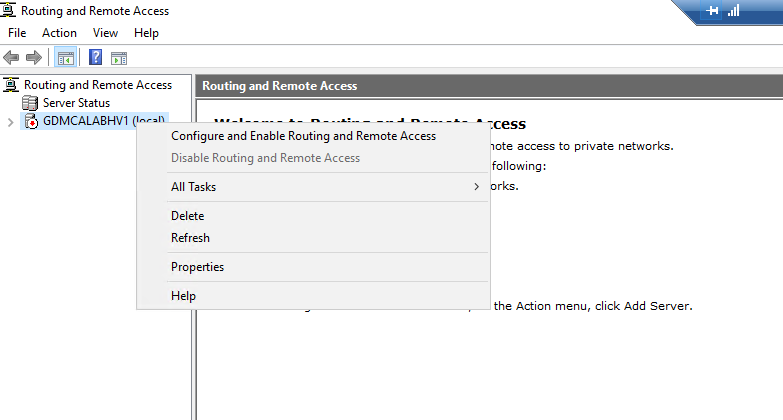783x420 pixels.
Task: Click the signal strength icon on connection bar
Action: (x=734, y=10)
